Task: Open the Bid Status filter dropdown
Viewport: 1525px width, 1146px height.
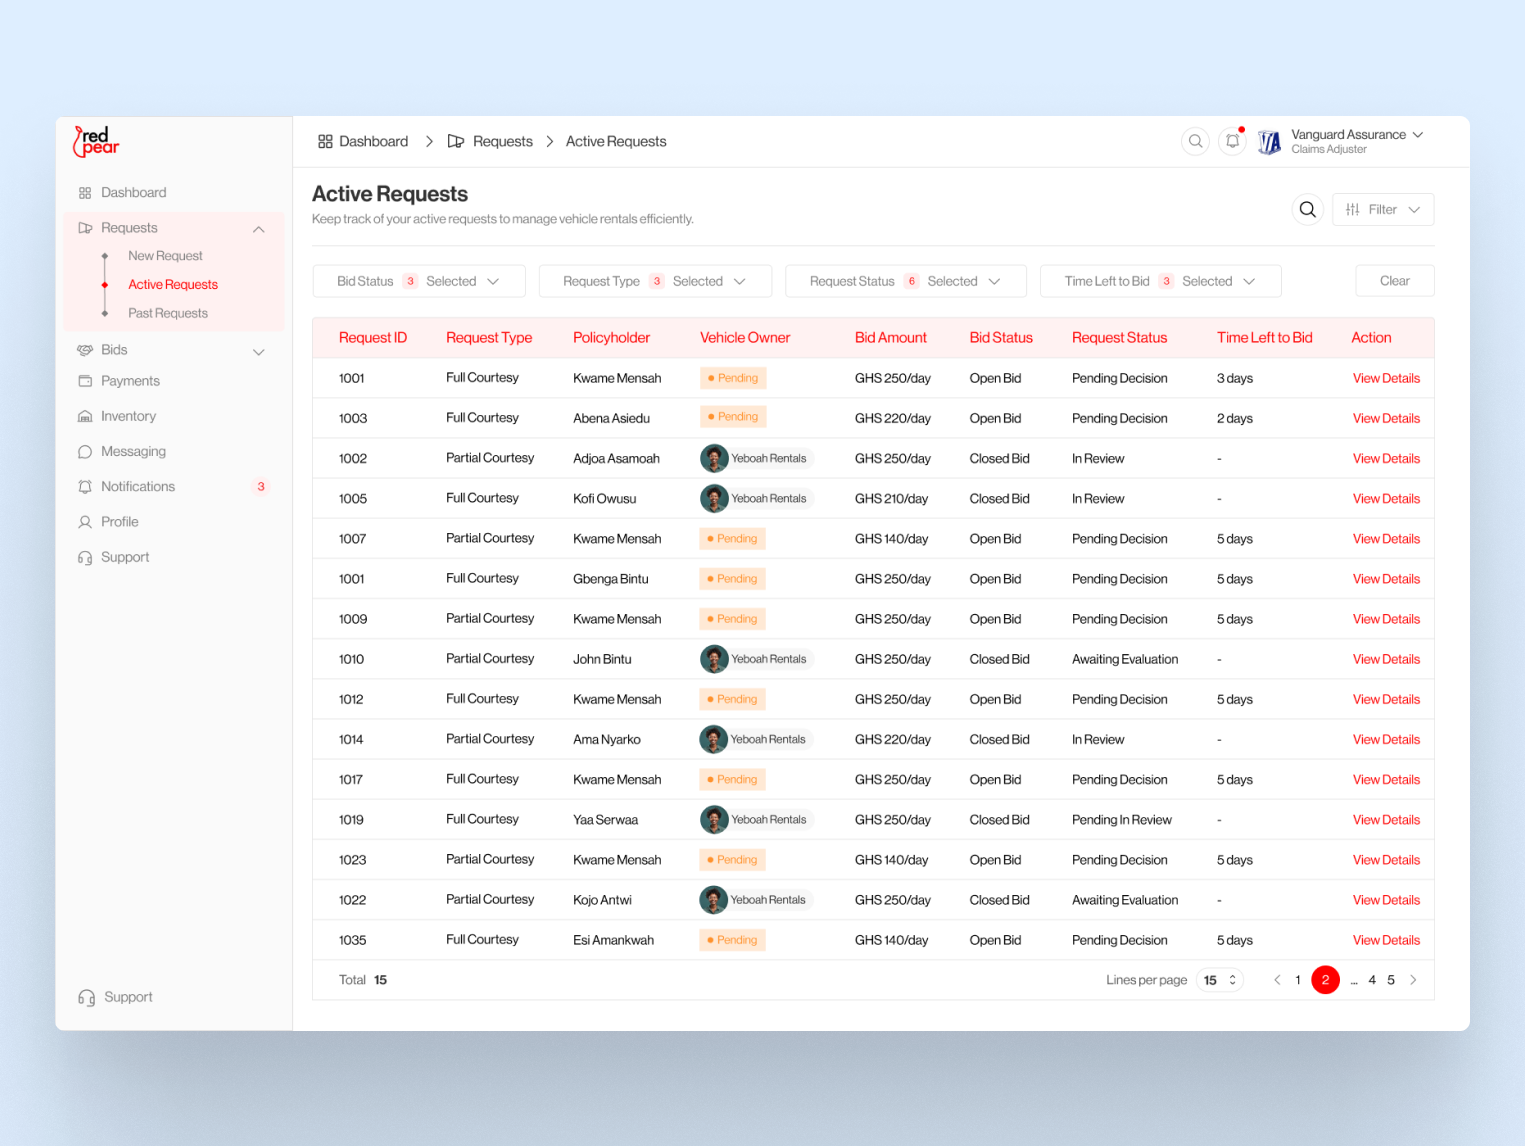Action: [419, 281]
